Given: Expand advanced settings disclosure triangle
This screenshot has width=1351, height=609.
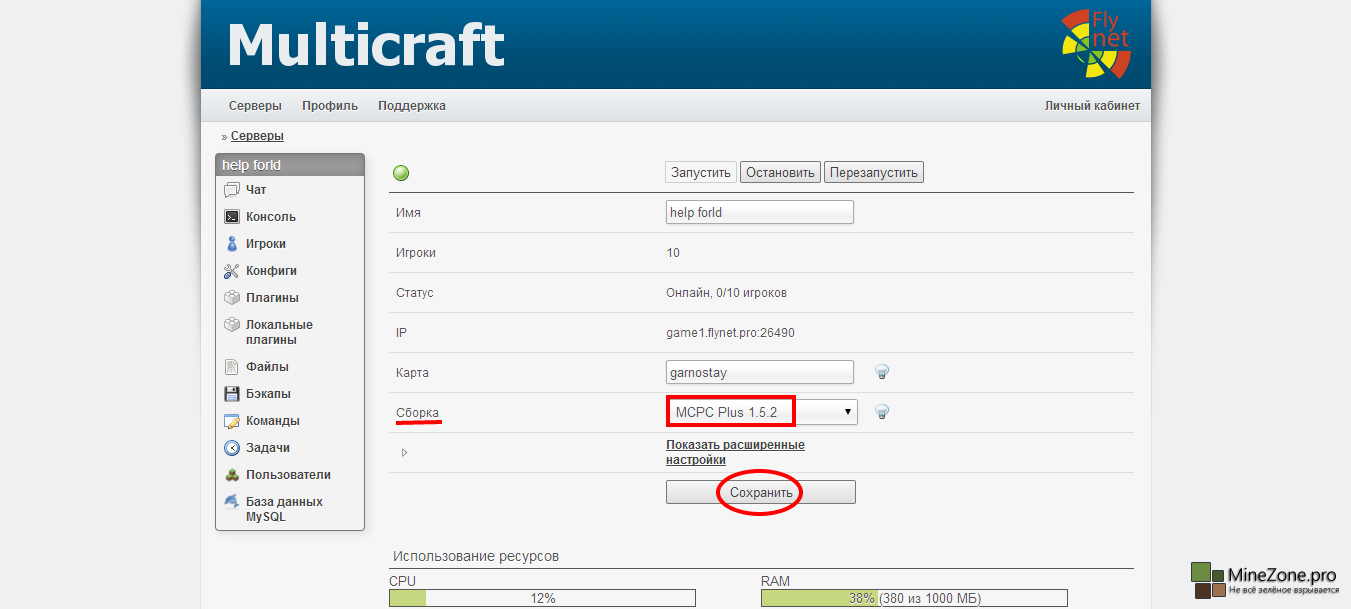Looking at the screenshot, I should 404,452.
